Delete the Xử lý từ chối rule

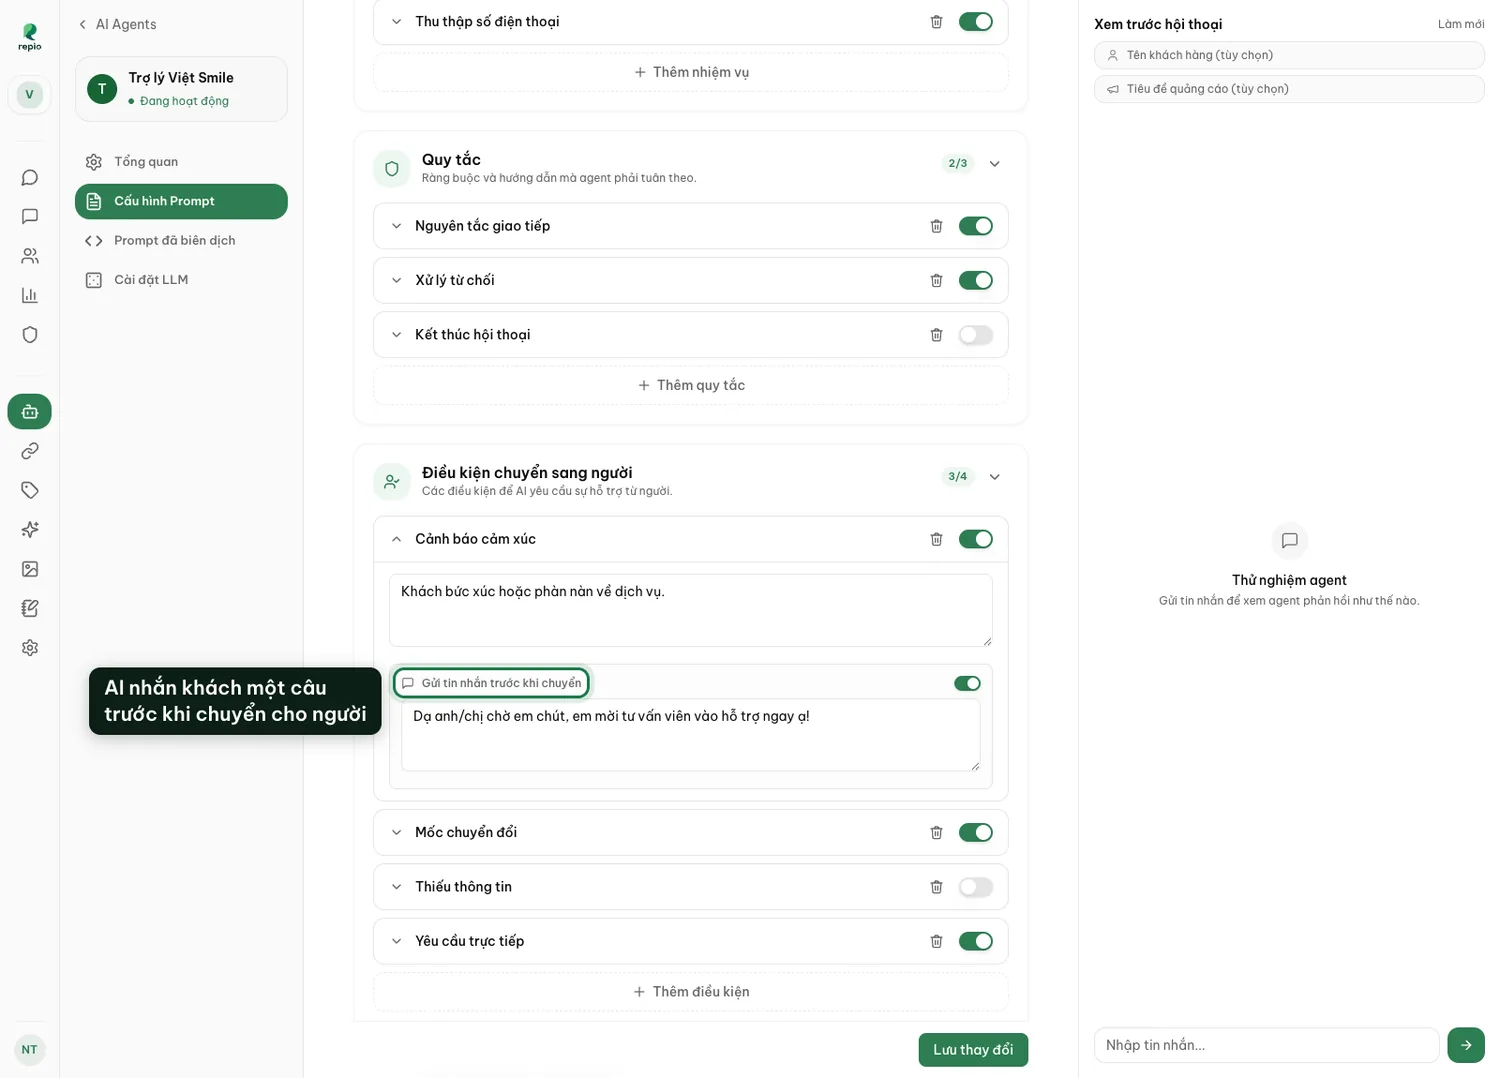(936, 280)
